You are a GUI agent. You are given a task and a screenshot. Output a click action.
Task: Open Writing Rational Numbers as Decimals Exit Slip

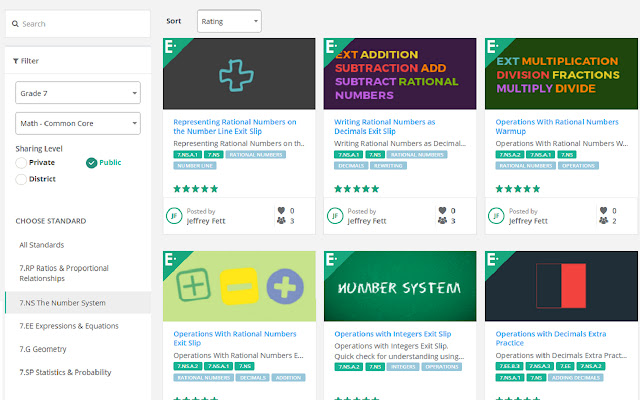pyautogui.click(x=384, y=127)
